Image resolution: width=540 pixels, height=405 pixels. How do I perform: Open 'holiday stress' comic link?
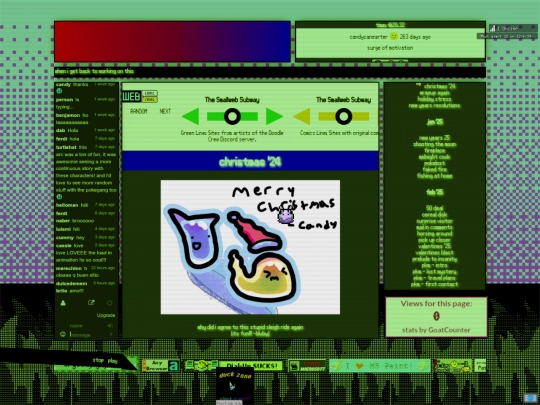[434, 99]
